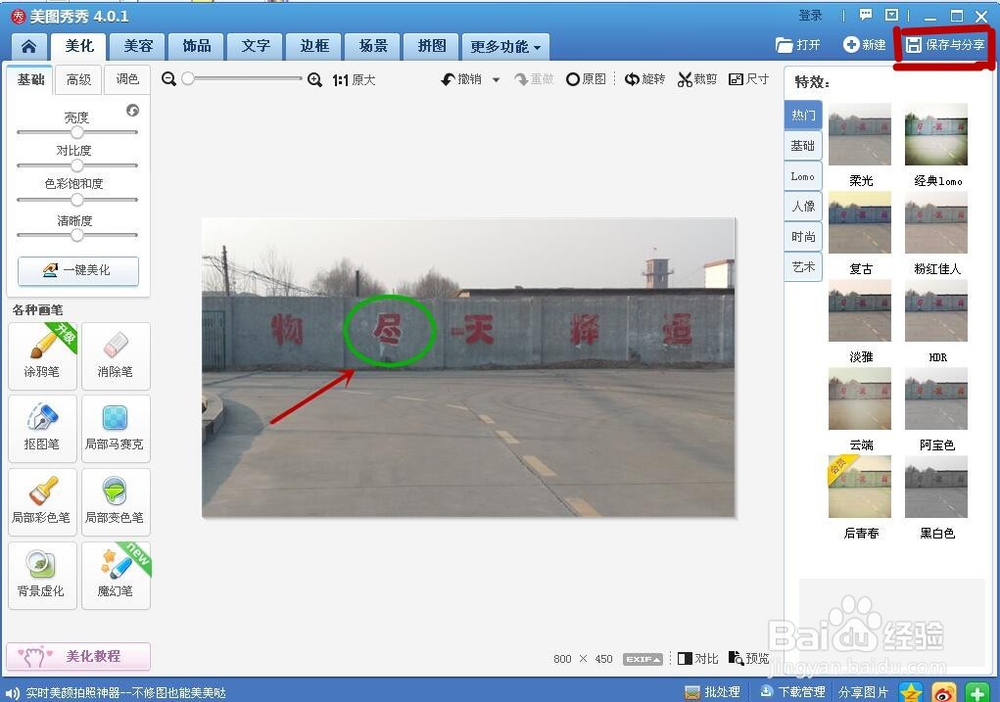The height and width of the screenshot is (702, 1000).
Task: Select the 时尚 effects category
Action: coord(803,237)
